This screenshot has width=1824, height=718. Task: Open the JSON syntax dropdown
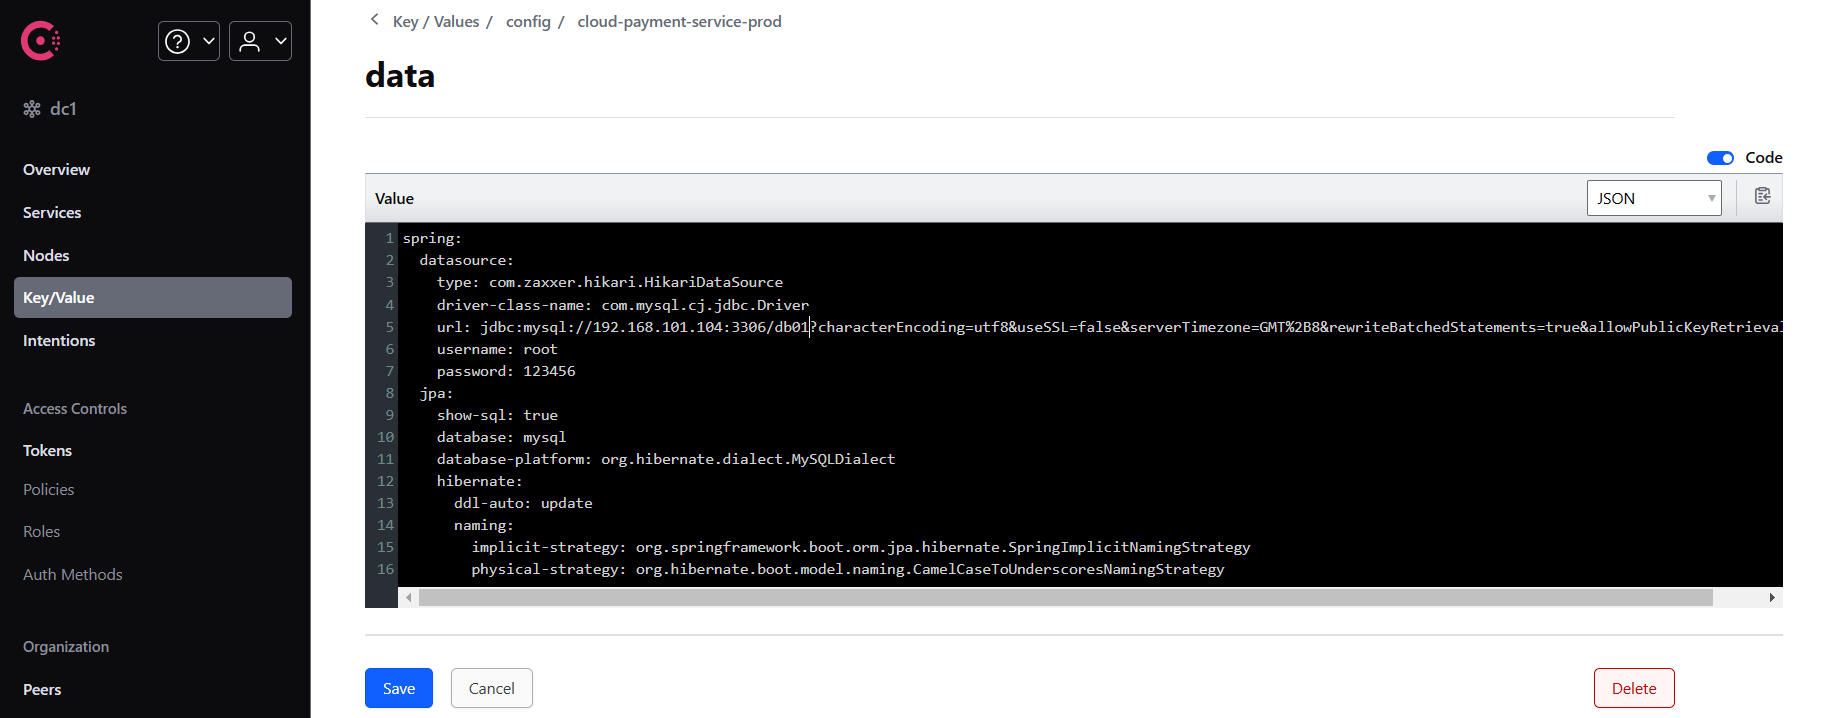[x=1653, y=198]
